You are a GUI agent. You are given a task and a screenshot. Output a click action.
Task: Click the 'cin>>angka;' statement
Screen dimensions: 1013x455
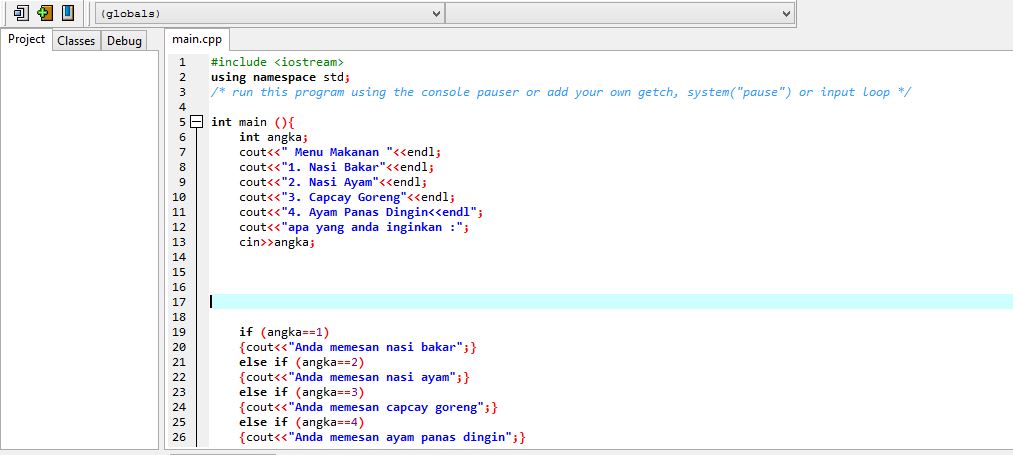[x=277, y=242]
